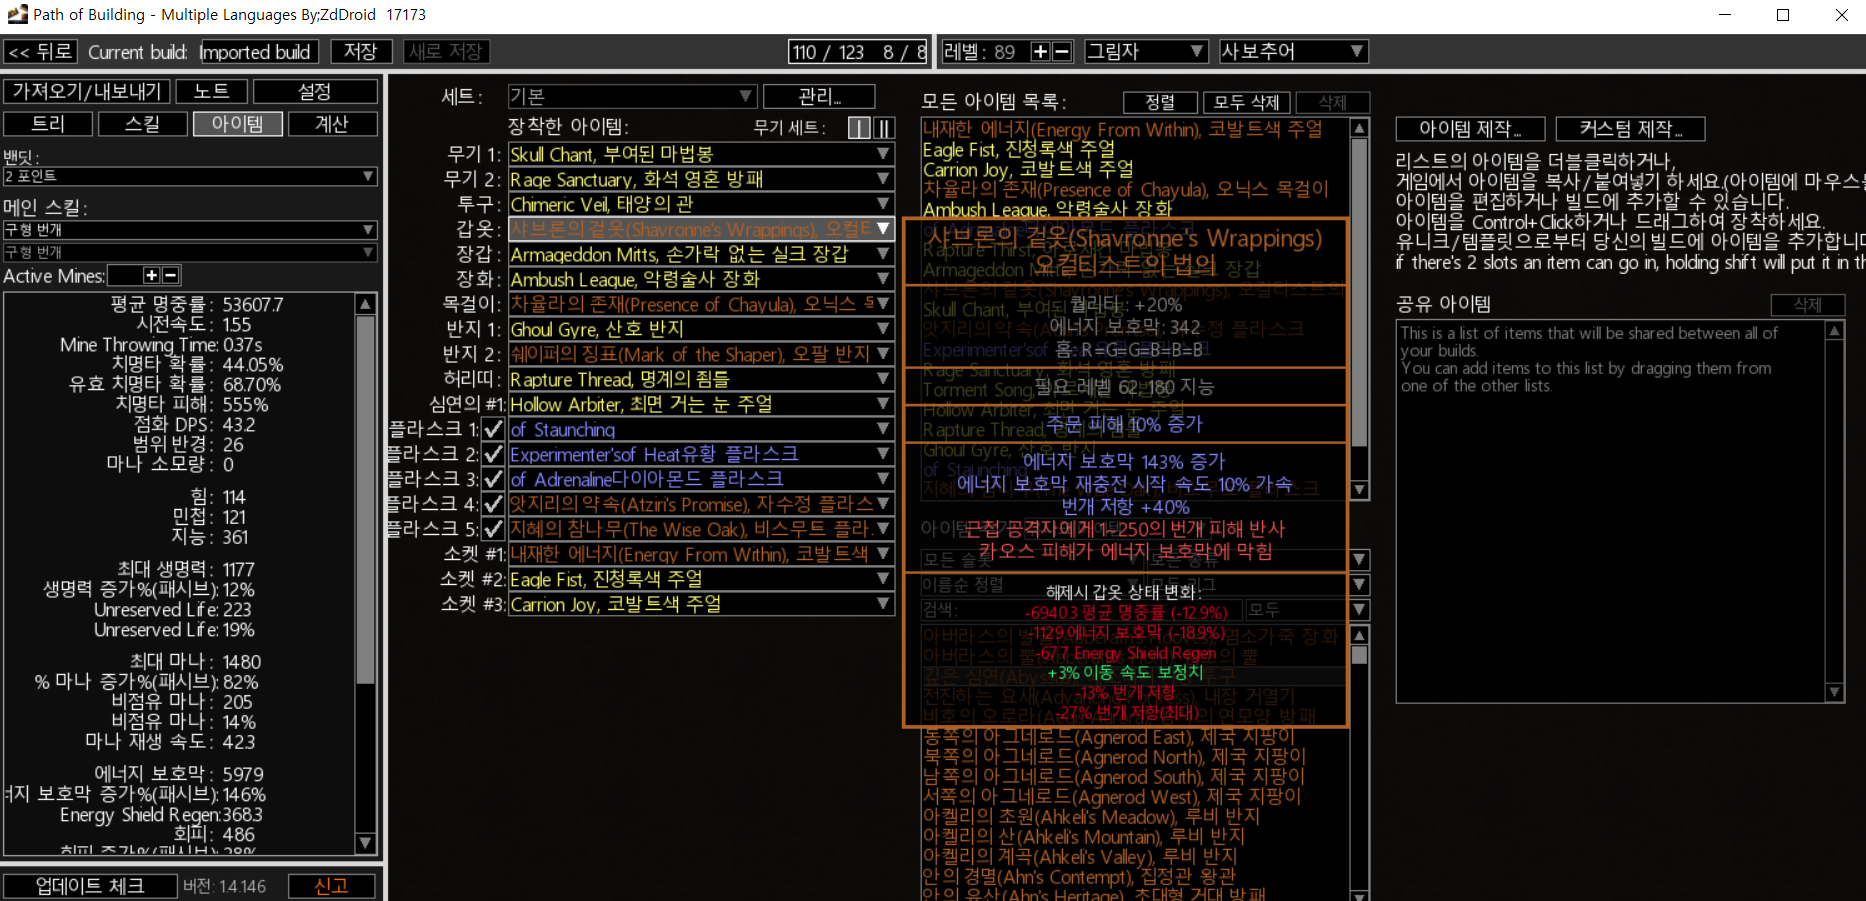
Task: Click shared items list scroll-up arrow
Action: click(1835, 331)
